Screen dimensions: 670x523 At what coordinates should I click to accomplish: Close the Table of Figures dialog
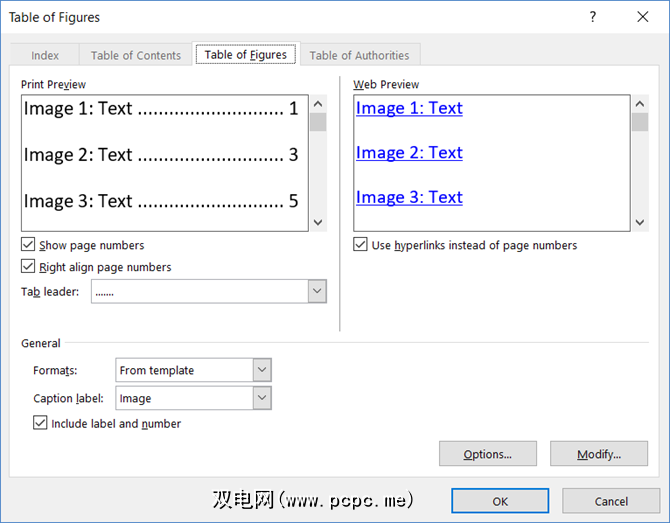point(643,17)
